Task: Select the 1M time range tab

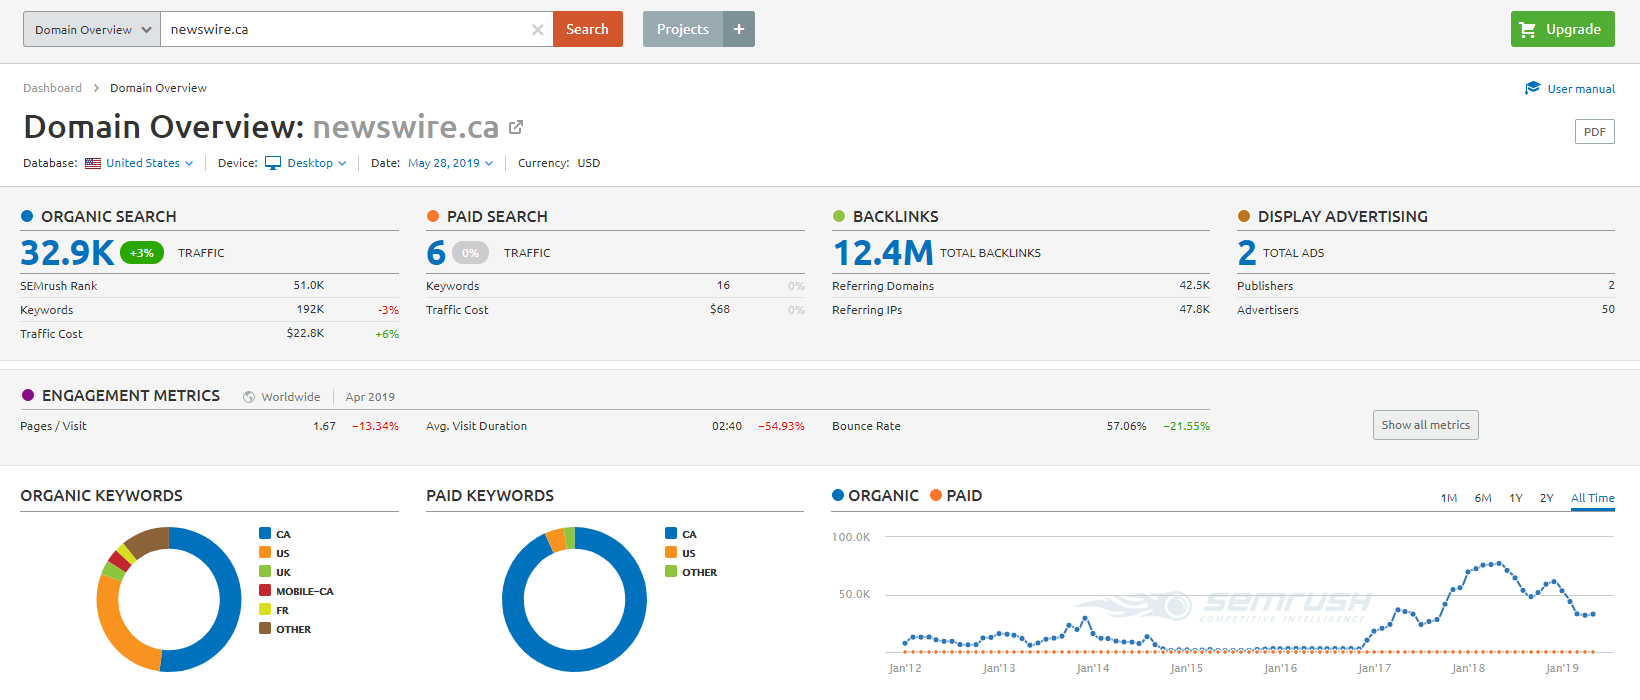Action: pyautogui.click(x=1449, y=498)
